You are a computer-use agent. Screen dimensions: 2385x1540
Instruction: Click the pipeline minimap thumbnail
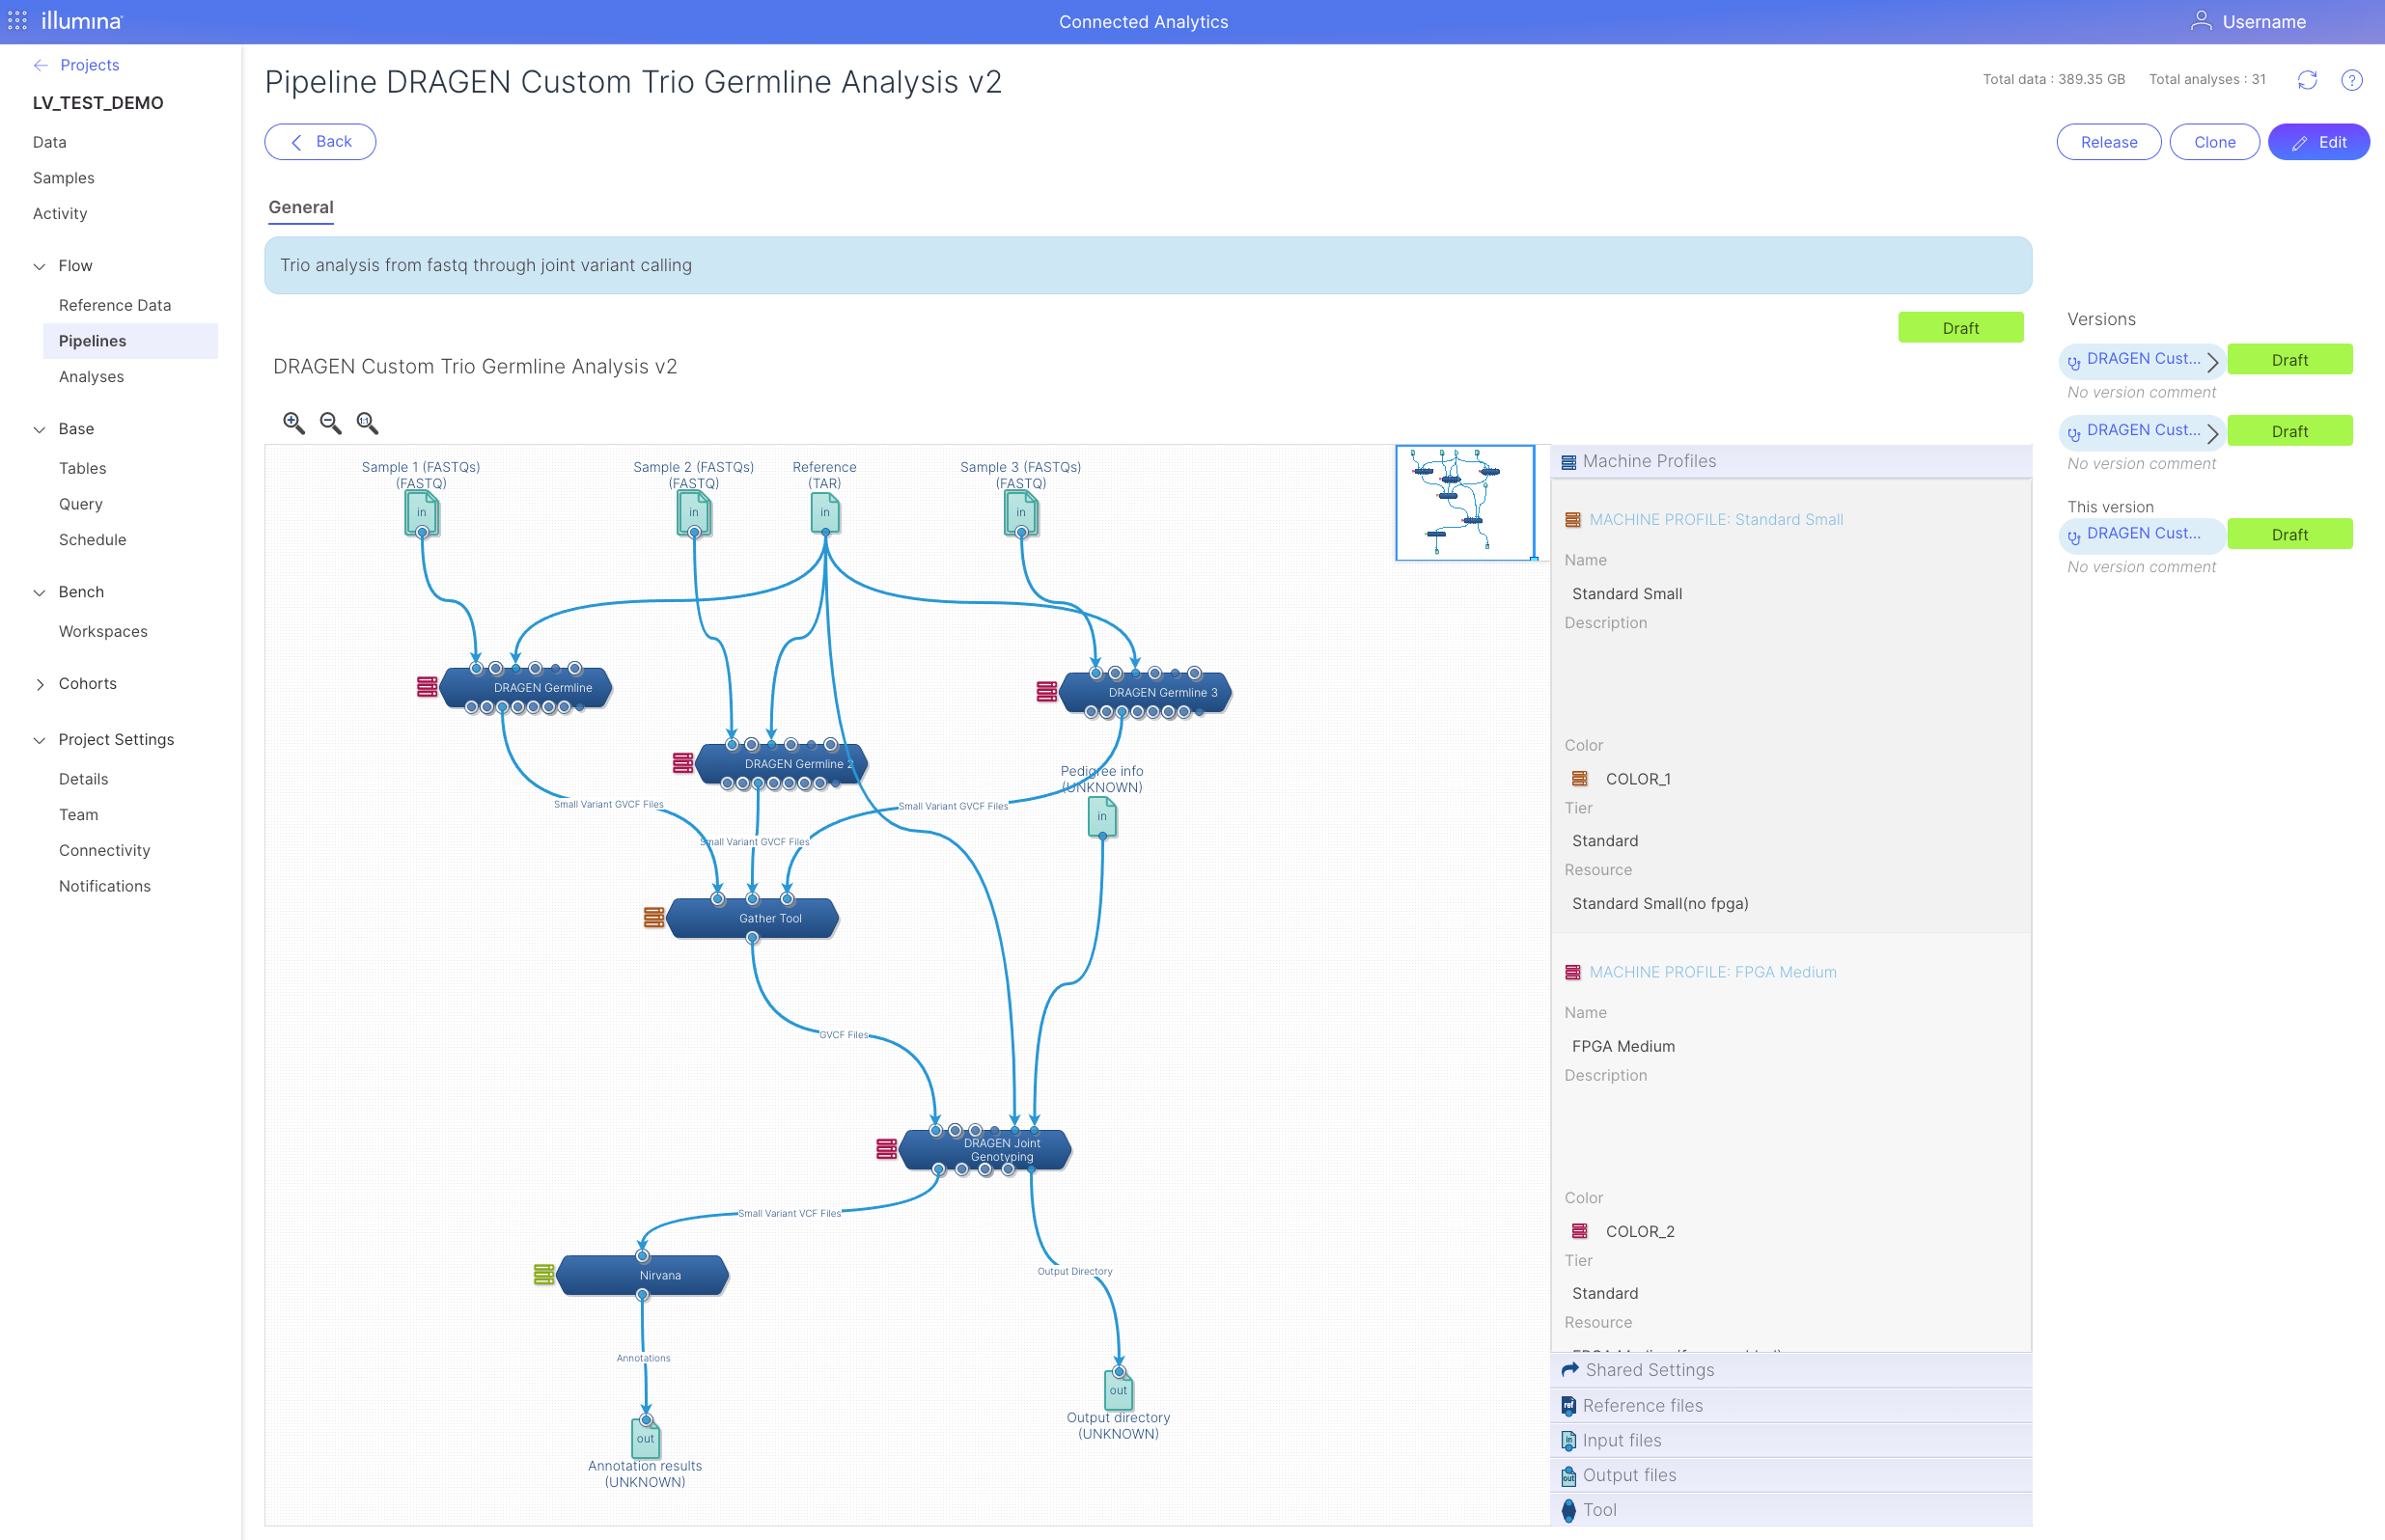click(x=1464, y=503)
